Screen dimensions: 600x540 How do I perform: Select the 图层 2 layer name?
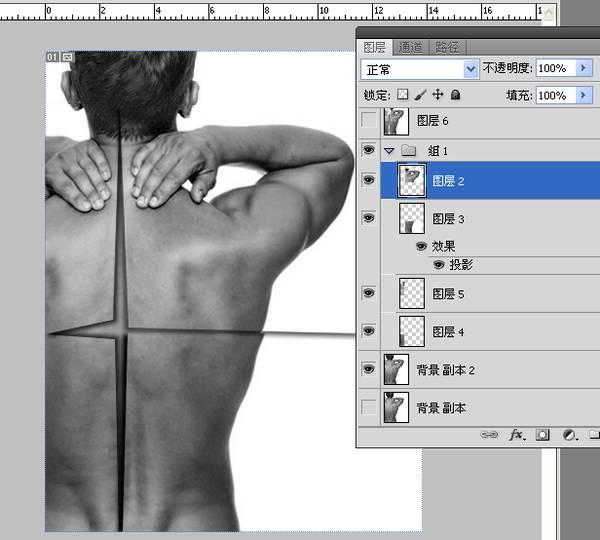click(448, 181)
